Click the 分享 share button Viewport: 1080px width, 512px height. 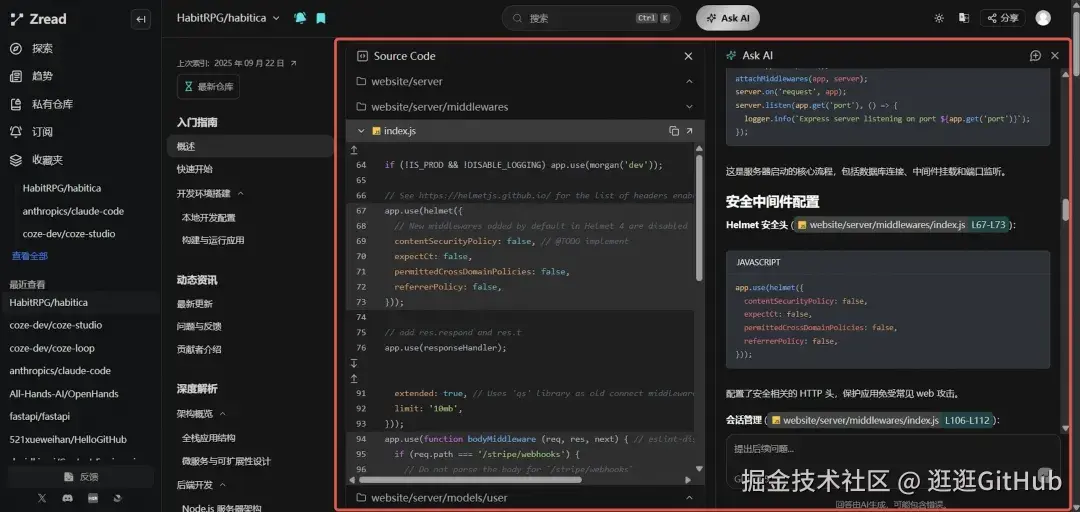[1003, 19]
